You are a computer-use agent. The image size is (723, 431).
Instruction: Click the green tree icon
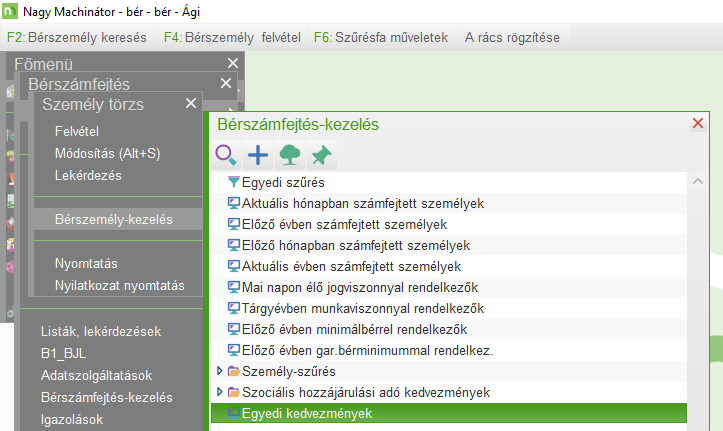290,155
